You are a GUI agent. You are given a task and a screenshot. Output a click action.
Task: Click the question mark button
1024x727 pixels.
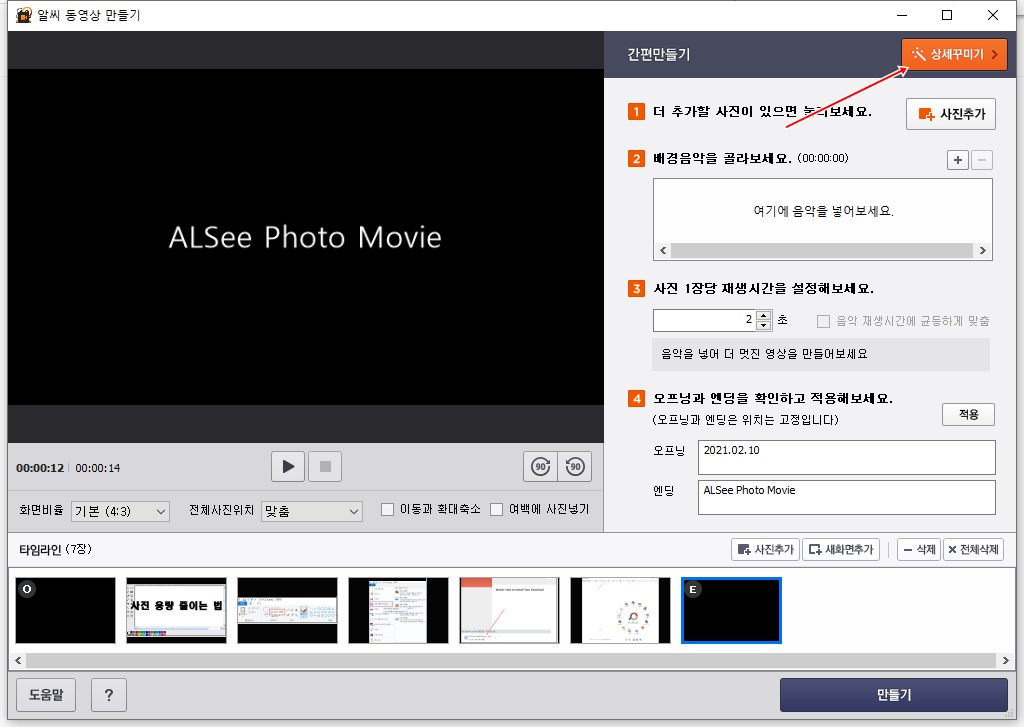point(109,695)
